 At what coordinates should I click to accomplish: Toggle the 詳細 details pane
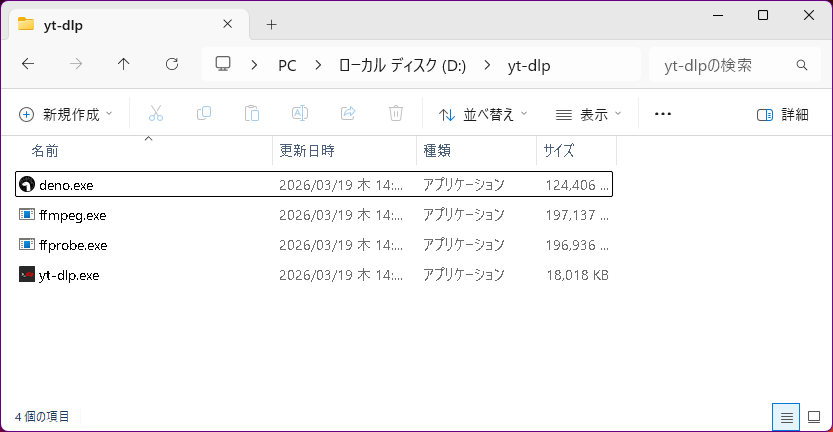783,114
